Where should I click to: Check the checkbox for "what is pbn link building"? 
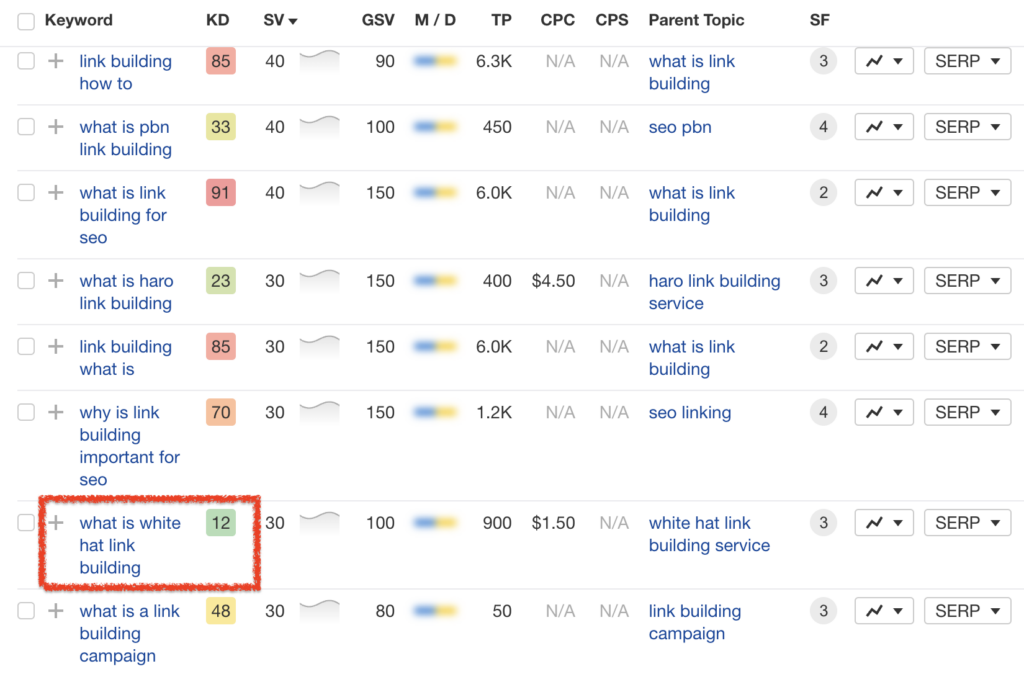25,127
